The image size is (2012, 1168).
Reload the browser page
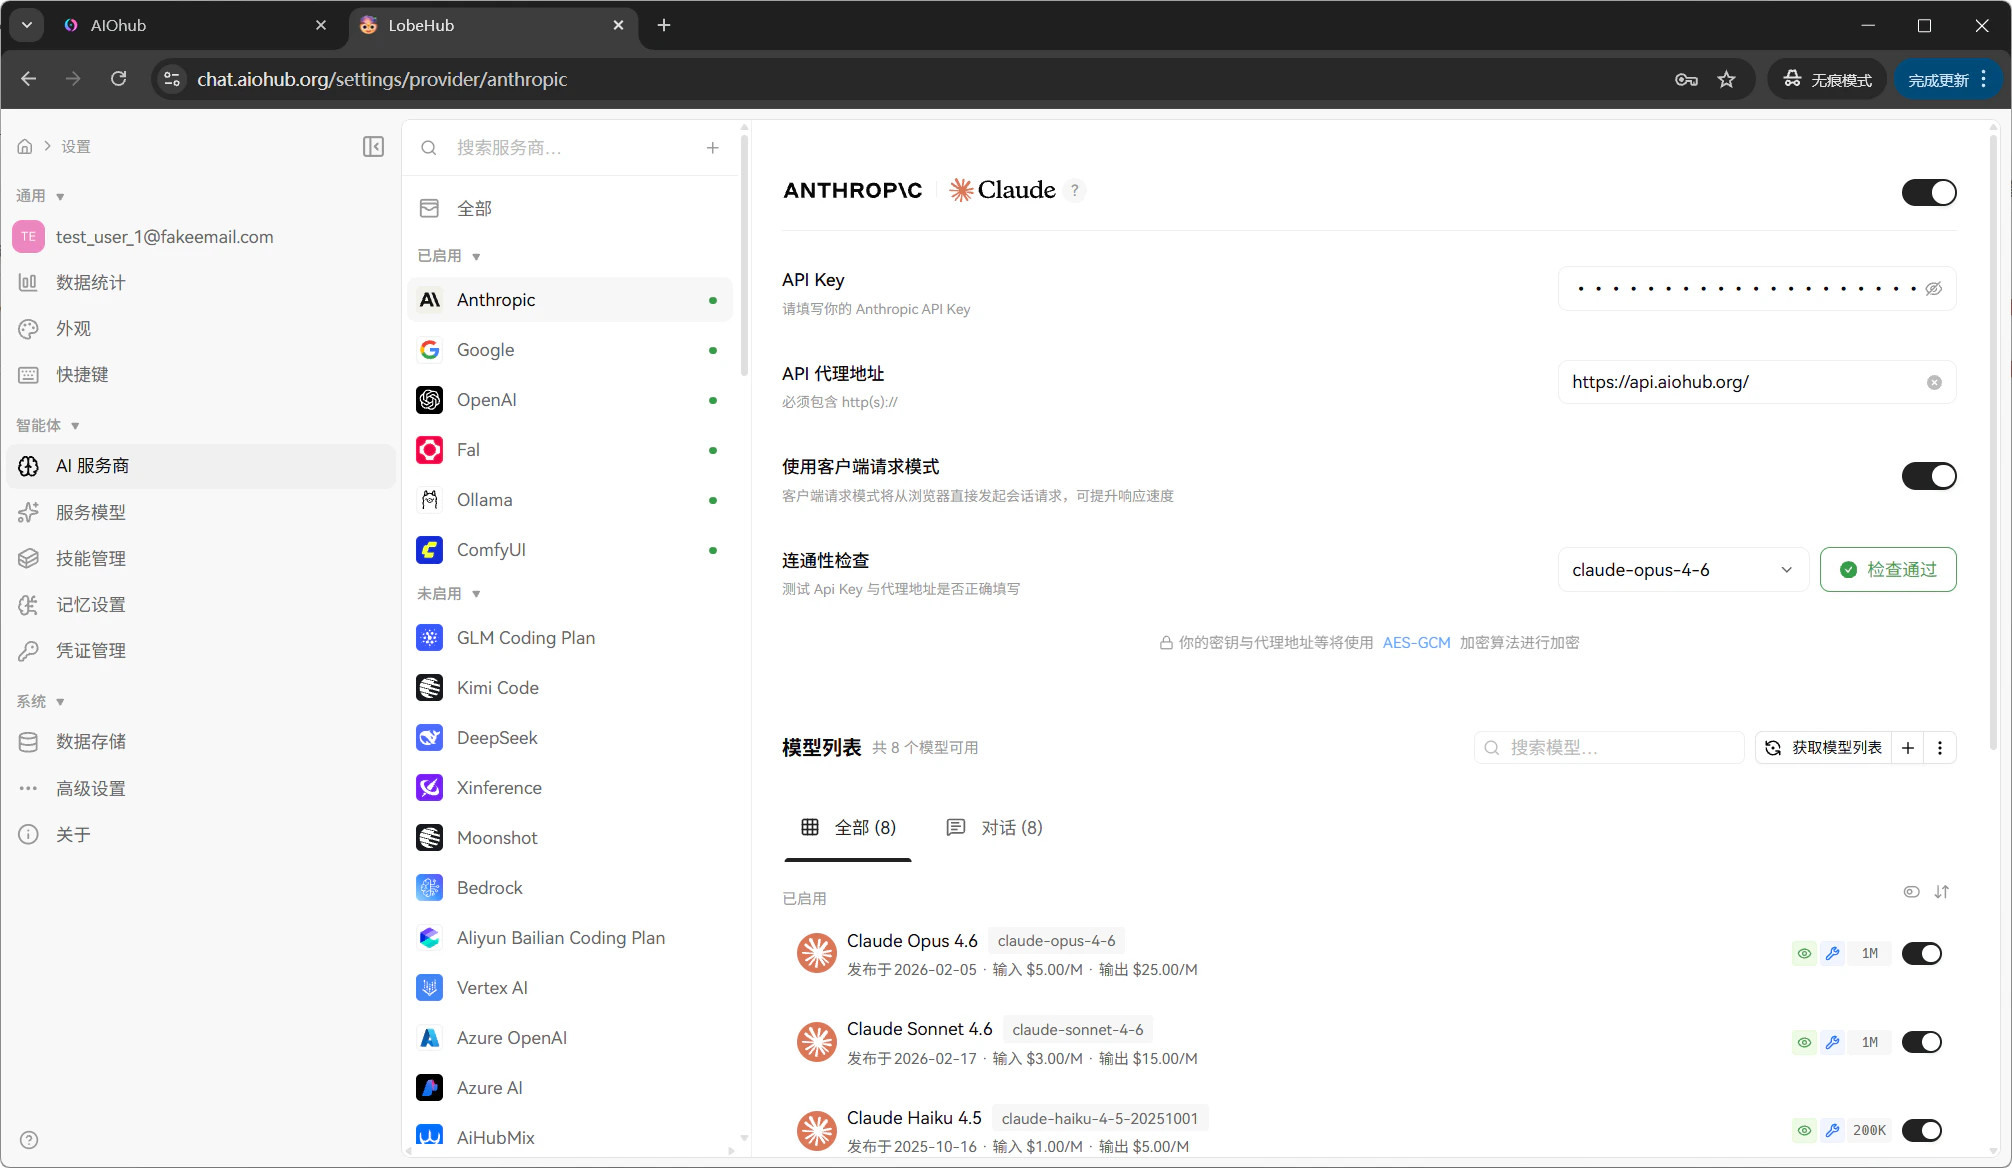click(118, 79)
